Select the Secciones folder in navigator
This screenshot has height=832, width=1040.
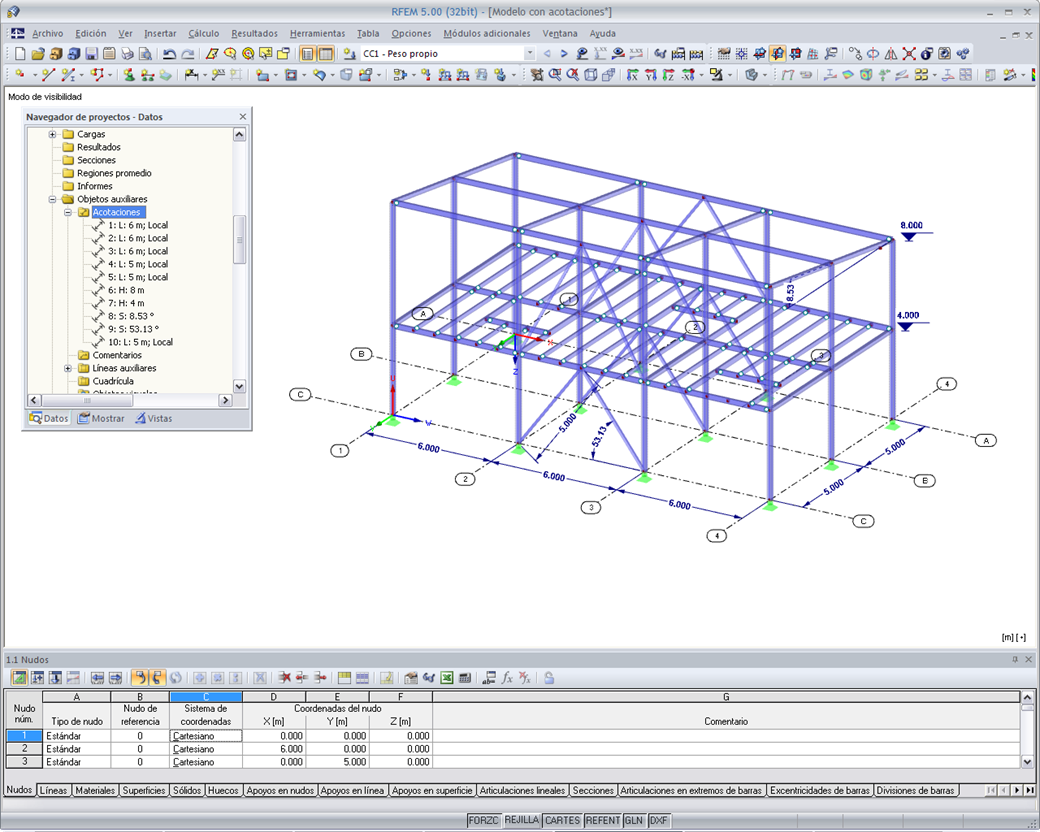pos(96,160)
